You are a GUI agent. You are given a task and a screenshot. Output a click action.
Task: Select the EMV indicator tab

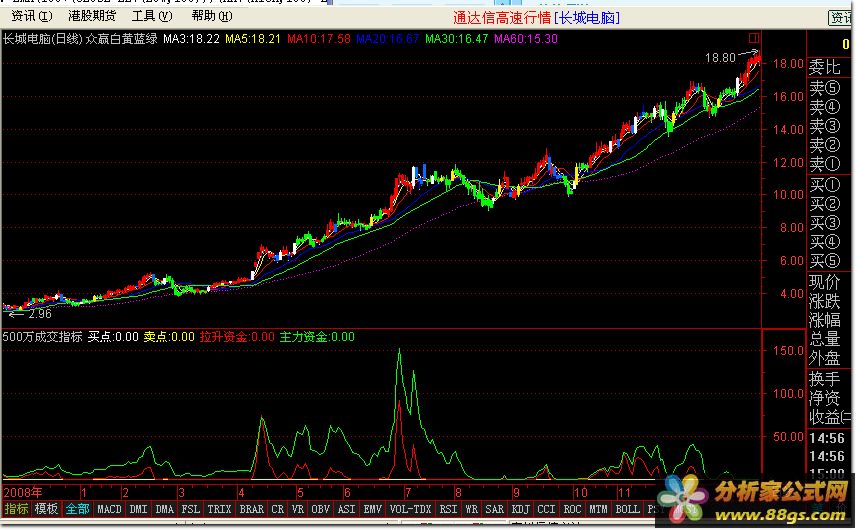[x=373, y=509]
